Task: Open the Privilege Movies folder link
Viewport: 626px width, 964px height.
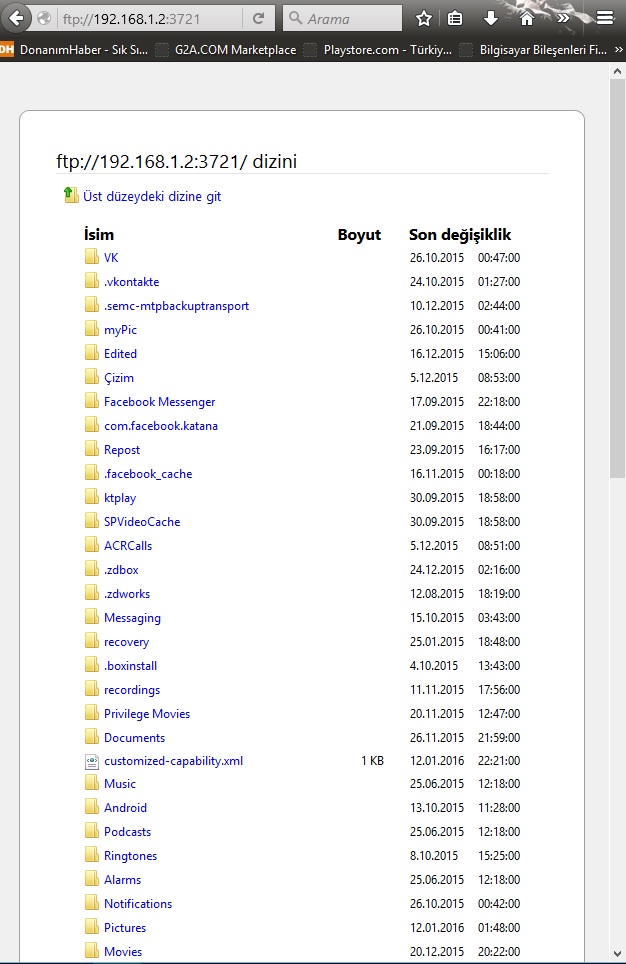Action: [x=146, y=714]
